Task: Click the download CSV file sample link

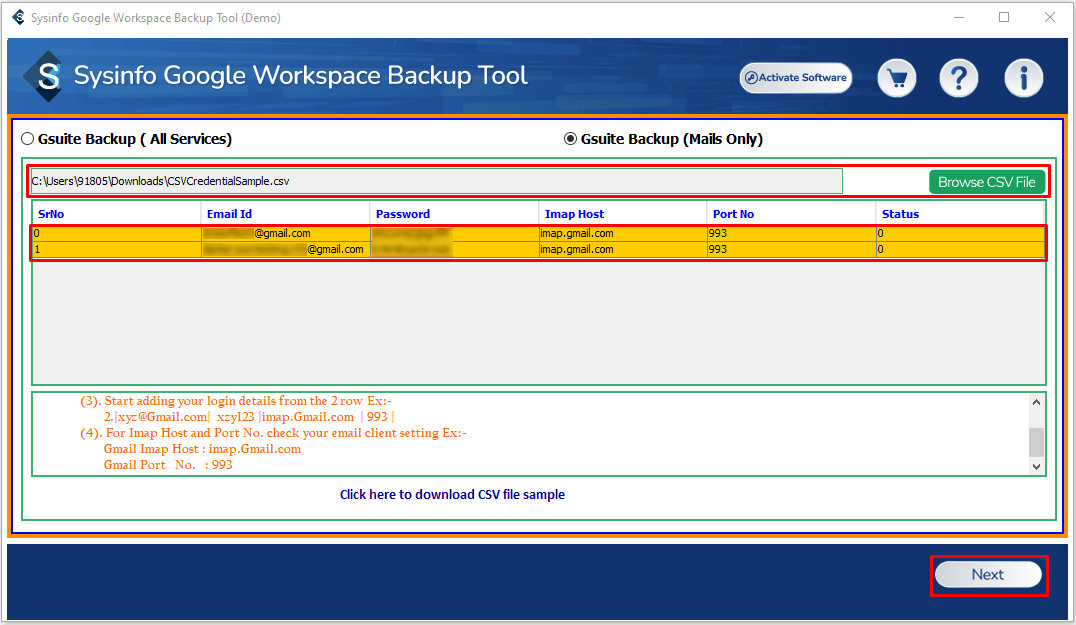Action: (x=452, y=494)
